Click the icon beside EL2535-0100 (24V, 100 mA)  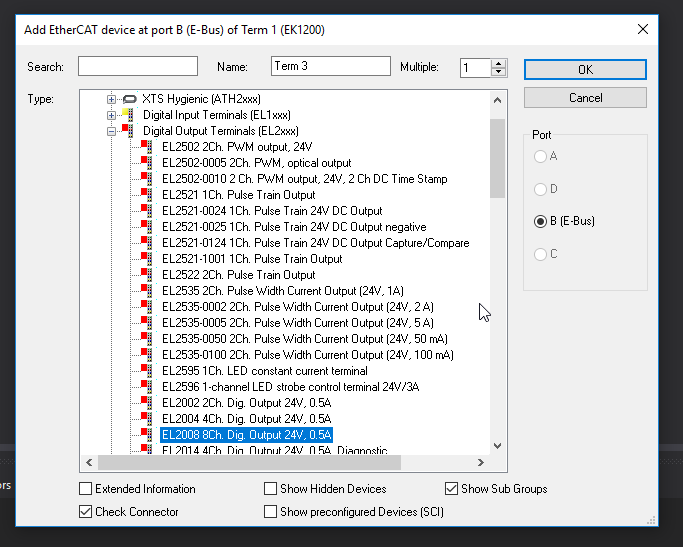147,355
